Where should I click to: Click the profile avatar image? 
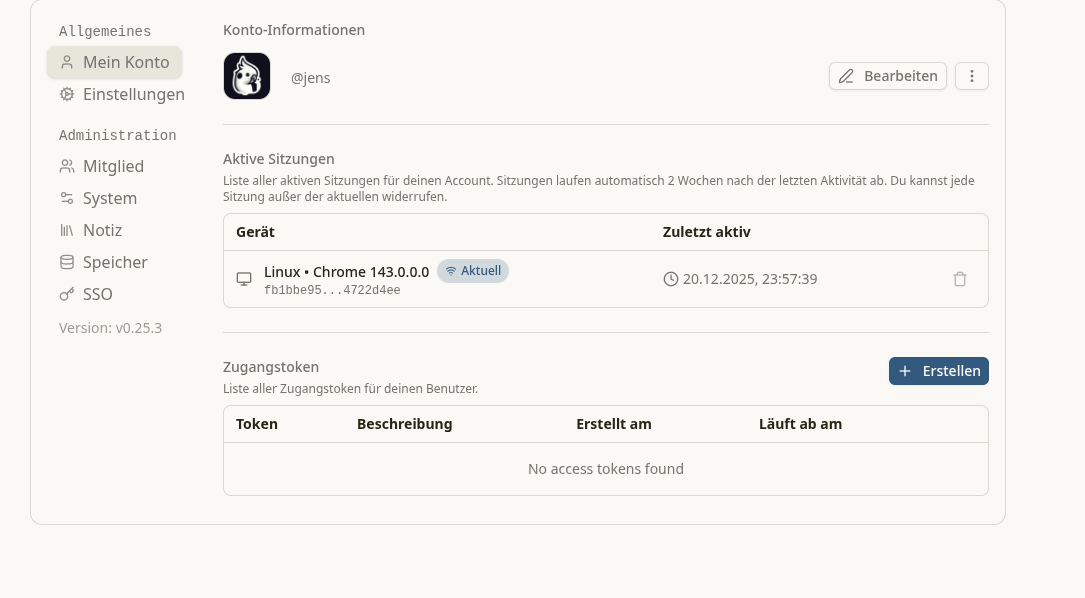tap(247, 76)
